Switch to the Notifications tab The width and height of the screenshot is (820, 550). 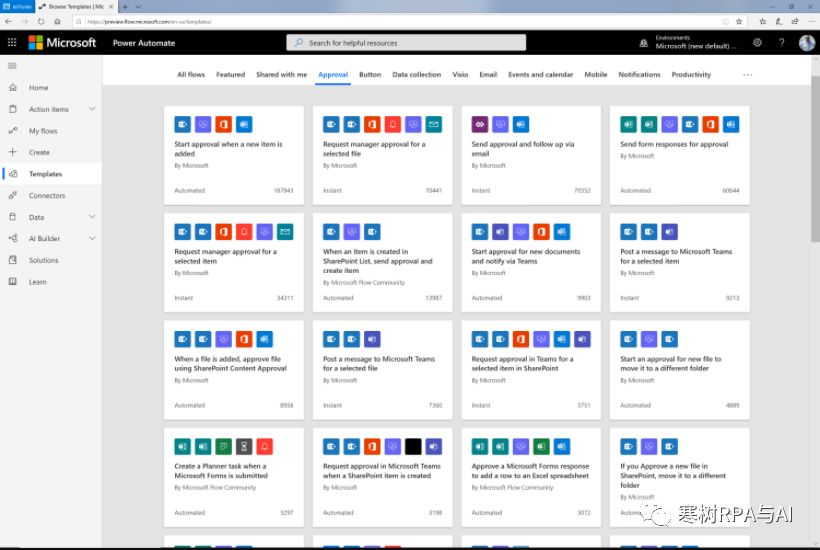pos(639,75)
